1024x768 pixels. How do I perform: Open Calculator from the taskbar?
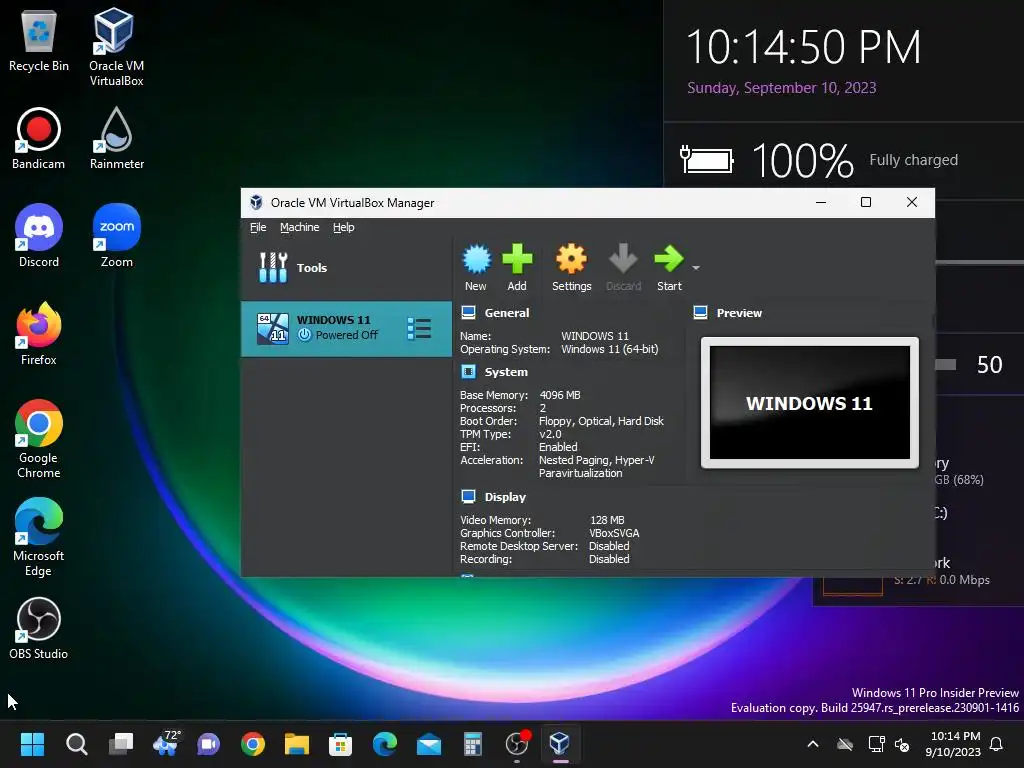(x=472, y=744)
